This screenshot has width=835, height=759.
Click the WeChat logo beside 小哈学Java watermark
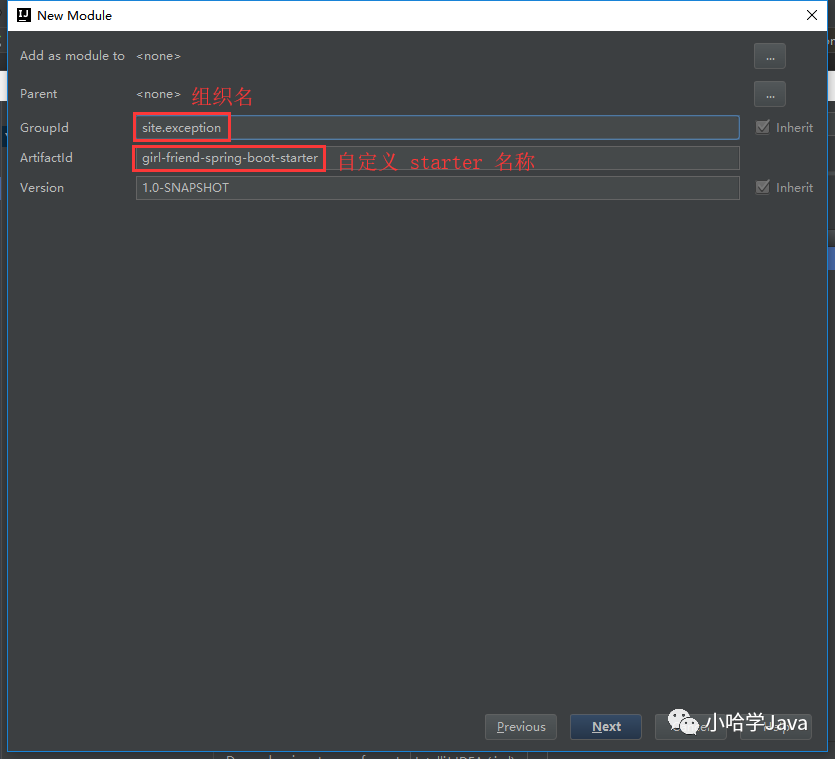[x=682, y=722]
